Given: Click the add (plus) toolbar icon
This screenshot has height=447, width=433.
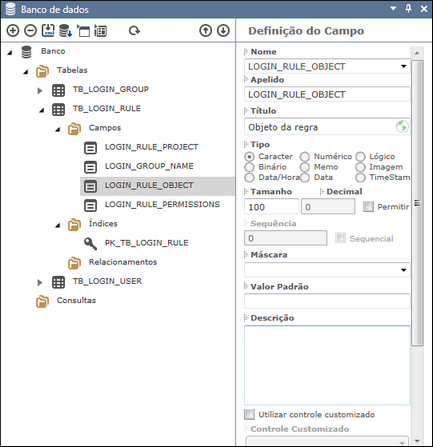Looking at the screenshot, I should click(13, 31).
